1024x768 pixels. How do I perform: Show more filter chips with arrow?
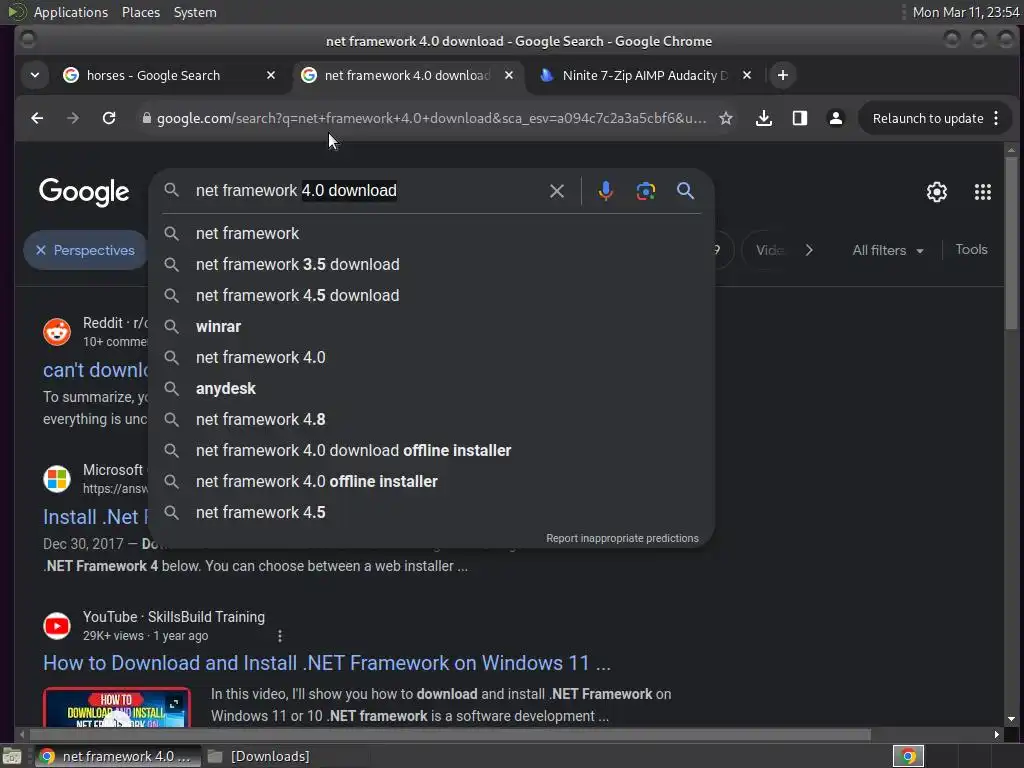click(x=809, y=250)
